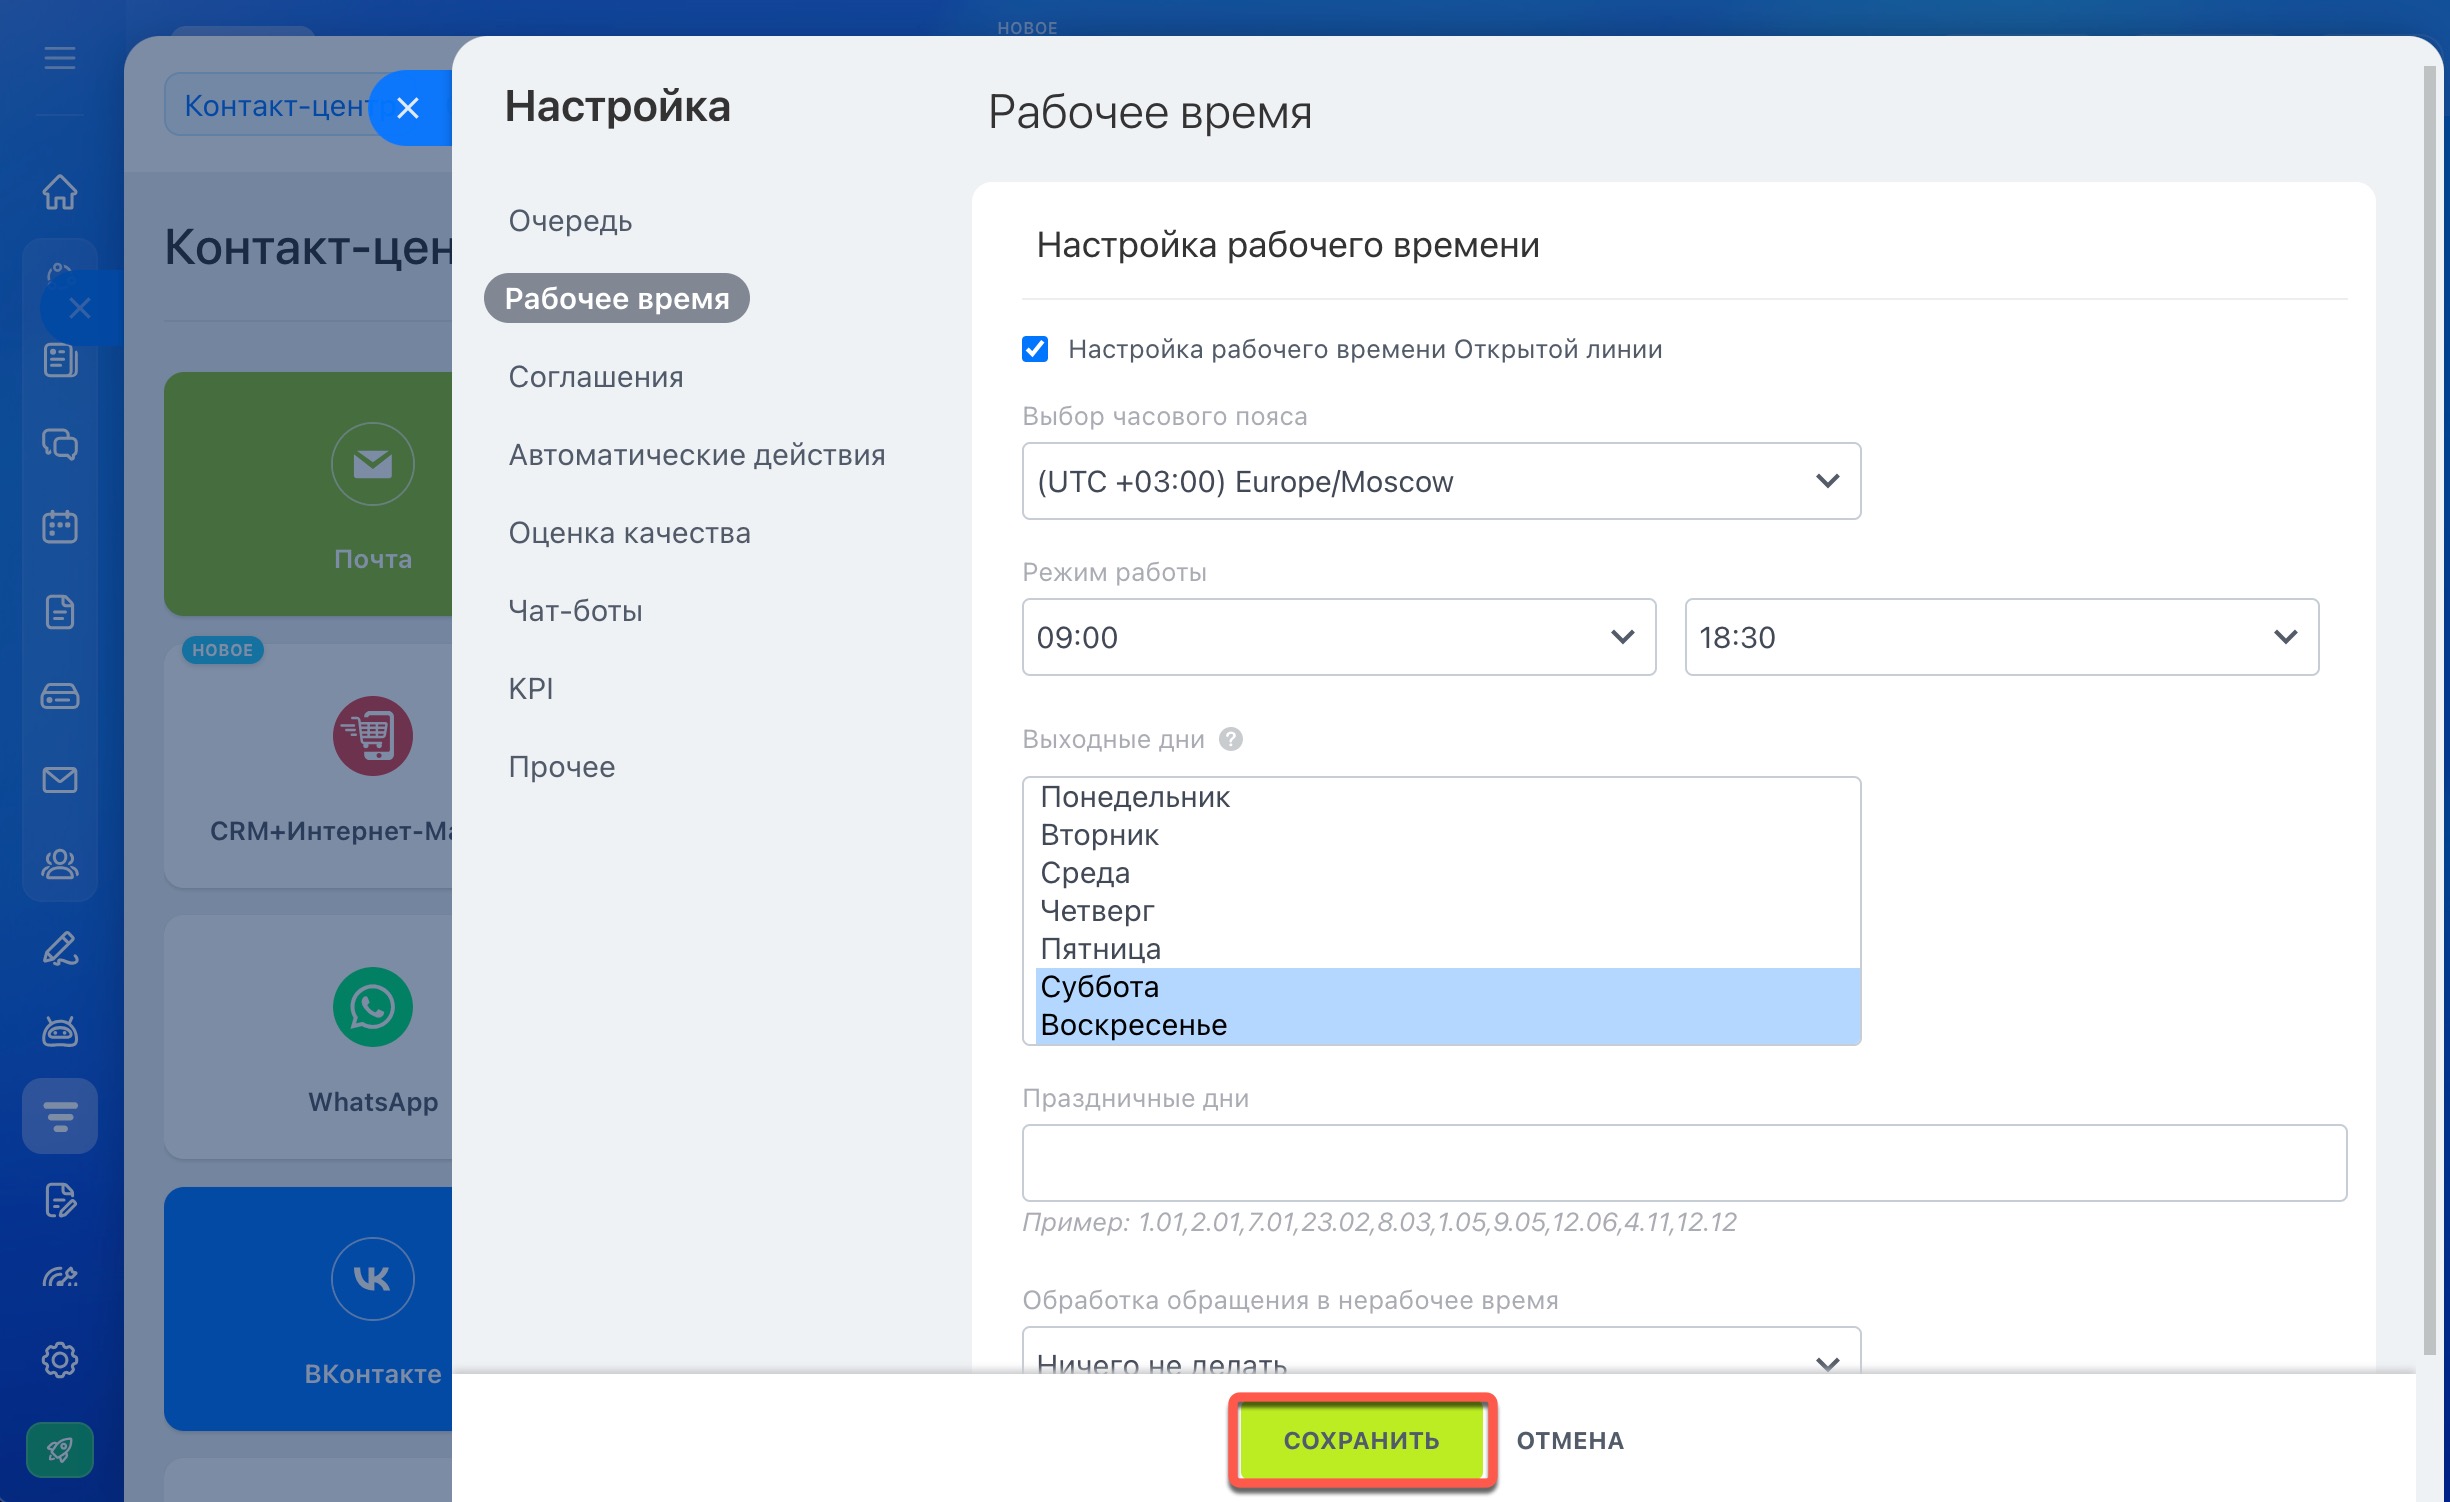The image size is (2450, 1502).
Task: Click the CRM+Интернет-Магазин cart icon
Action: pyautogui.click(x=372, y=736)
